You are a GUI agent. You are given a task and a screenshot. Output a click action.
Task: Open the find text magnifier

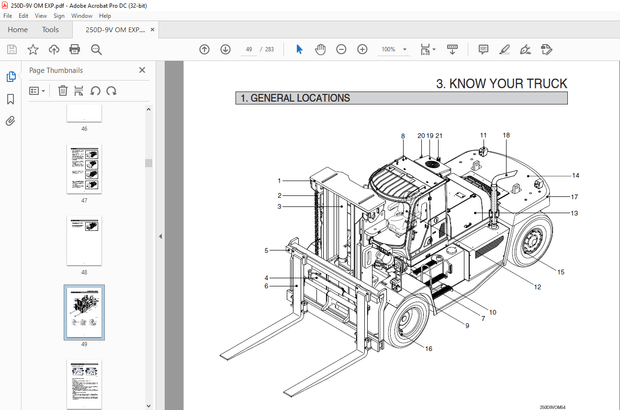(x=96, y=49)
